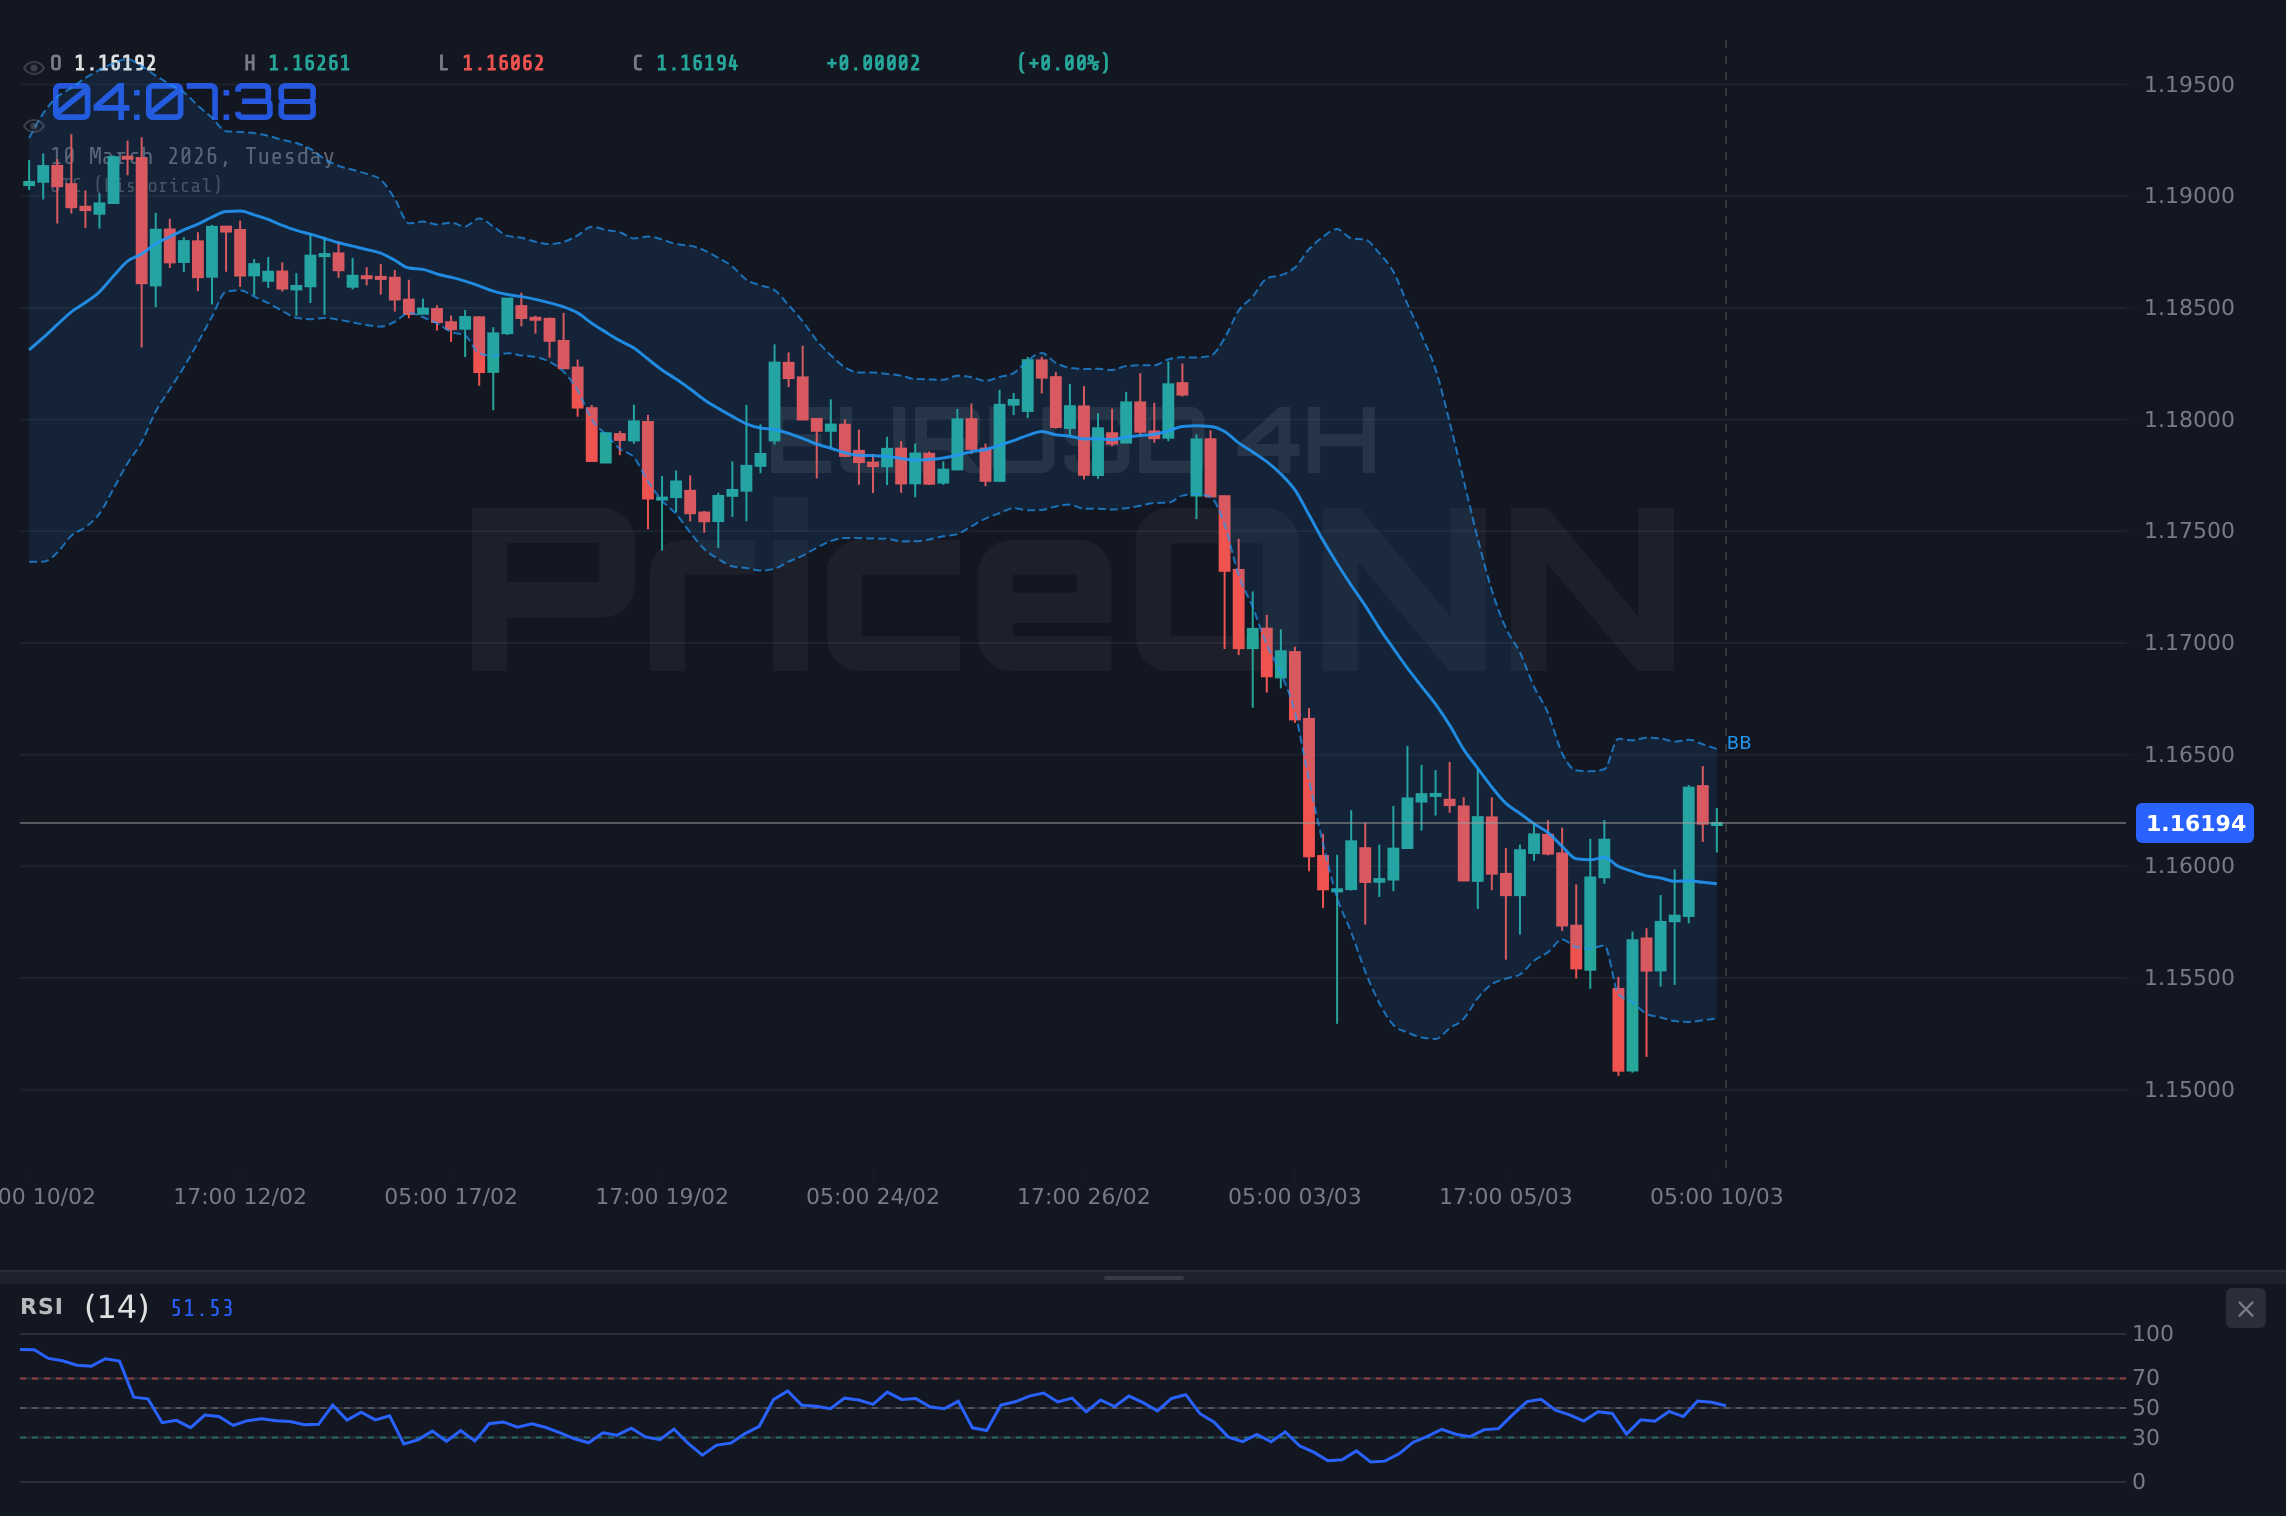Image resolution: width=2286 pixels, height=1516 pixels.
Task: Grab the resize handle above the RSI panel
Action: click(x=1143, y=1277)
